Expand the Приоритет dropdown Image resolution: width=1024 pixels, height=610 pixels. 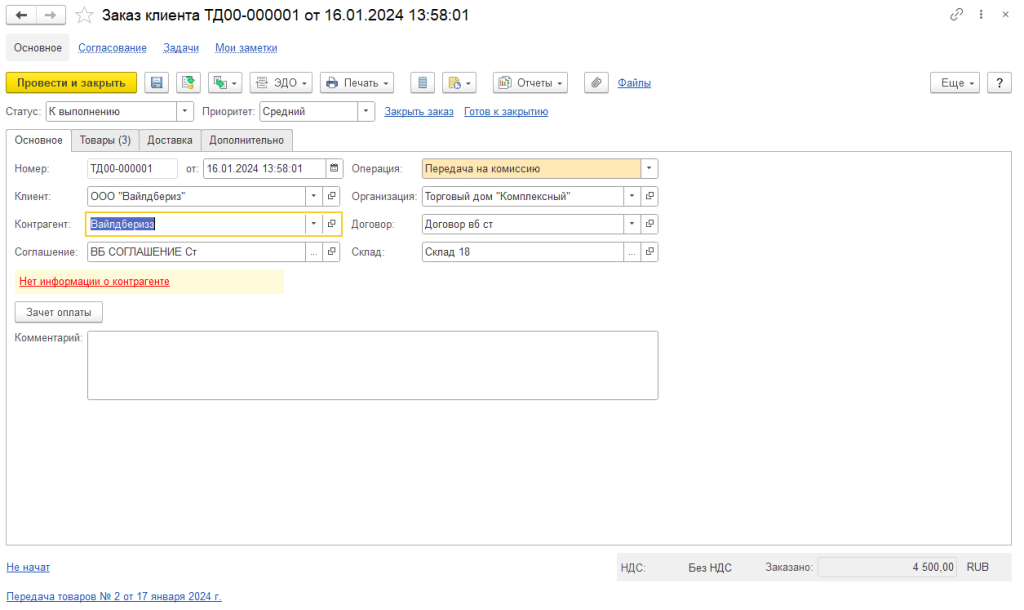click(366, 112)
